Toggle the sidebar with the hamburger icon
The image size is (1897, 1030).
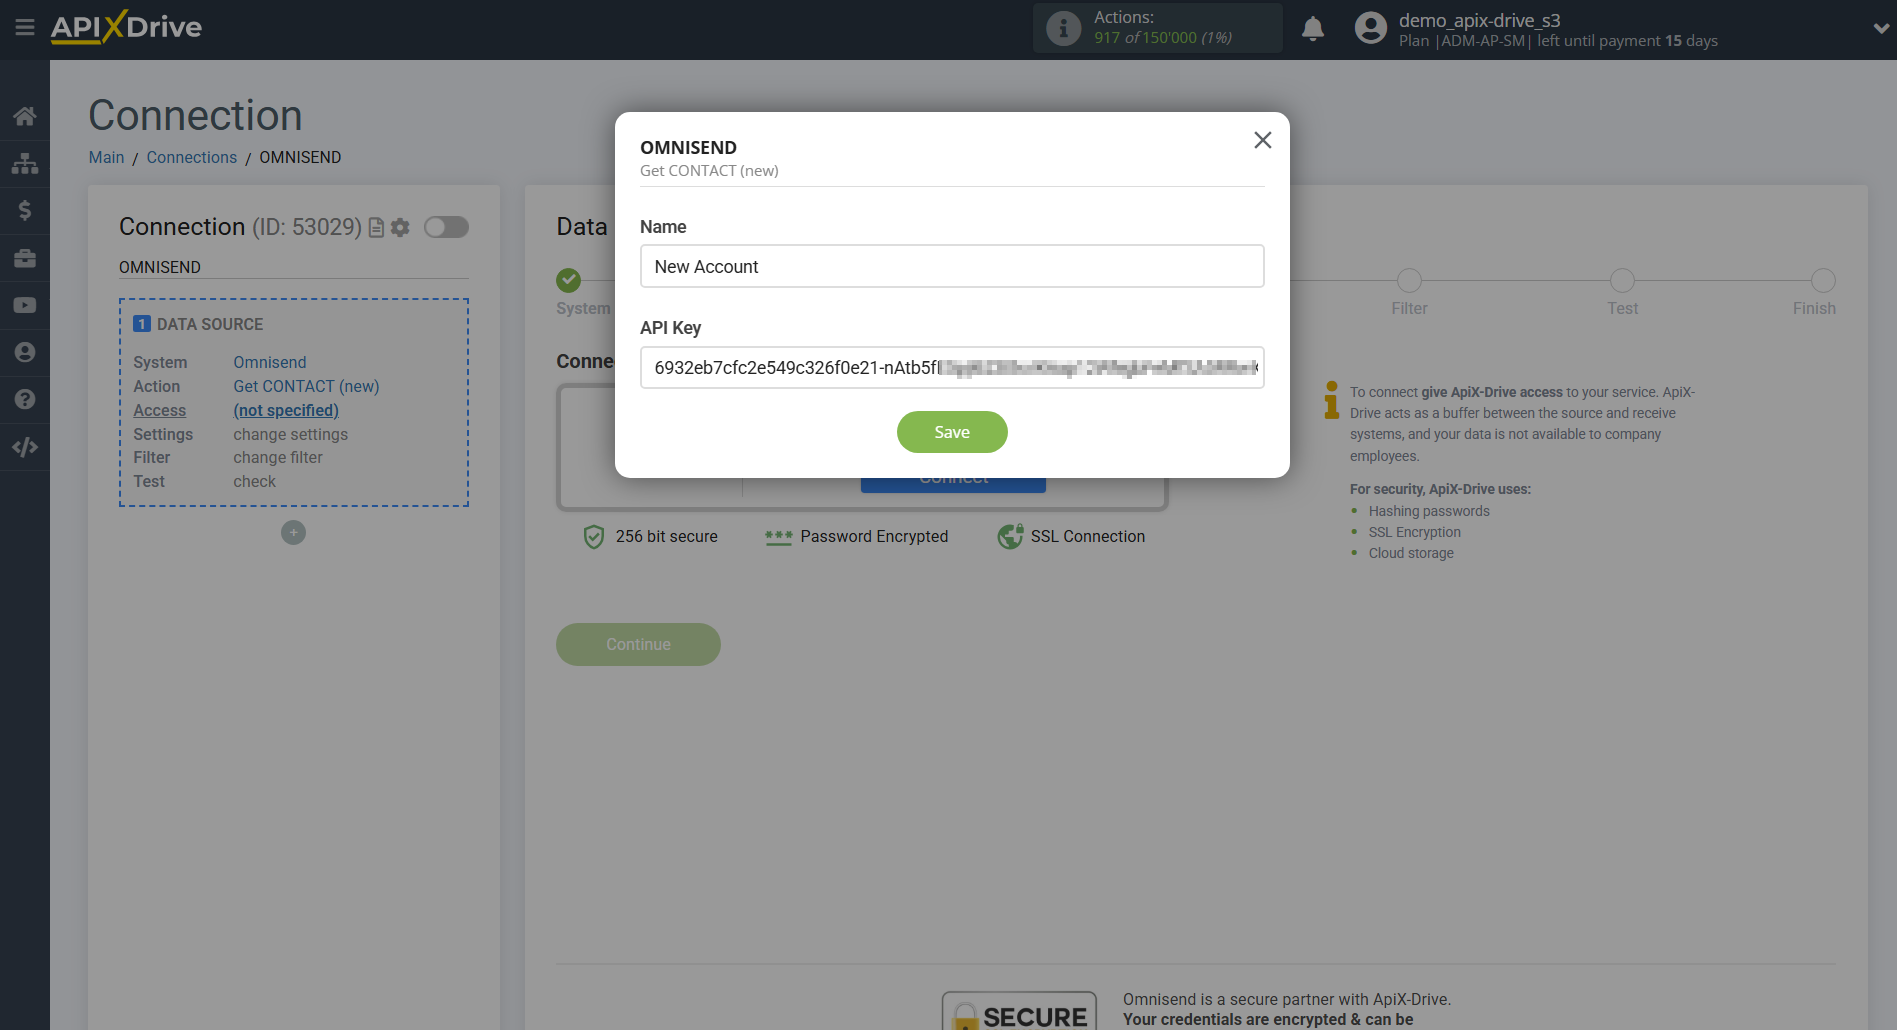coord(25,28)
